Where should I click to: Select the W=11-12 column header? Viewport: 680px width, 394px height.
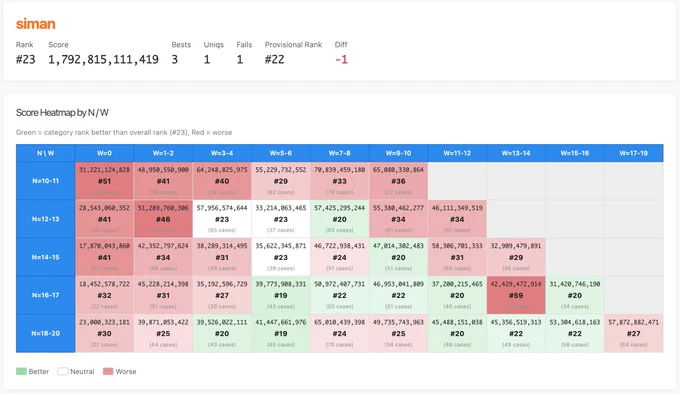tap(457, 153)
